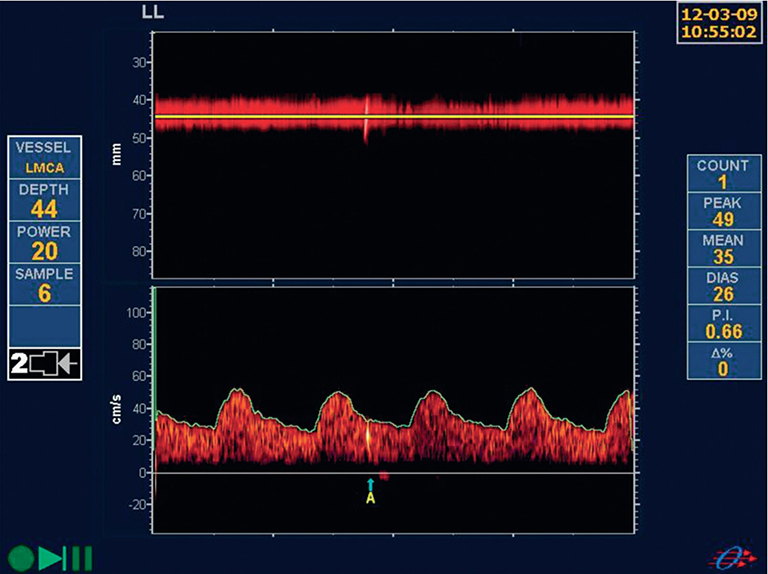Select the POWER 20 field
This screenshot has height=574, width=768.
pos(45,242)
